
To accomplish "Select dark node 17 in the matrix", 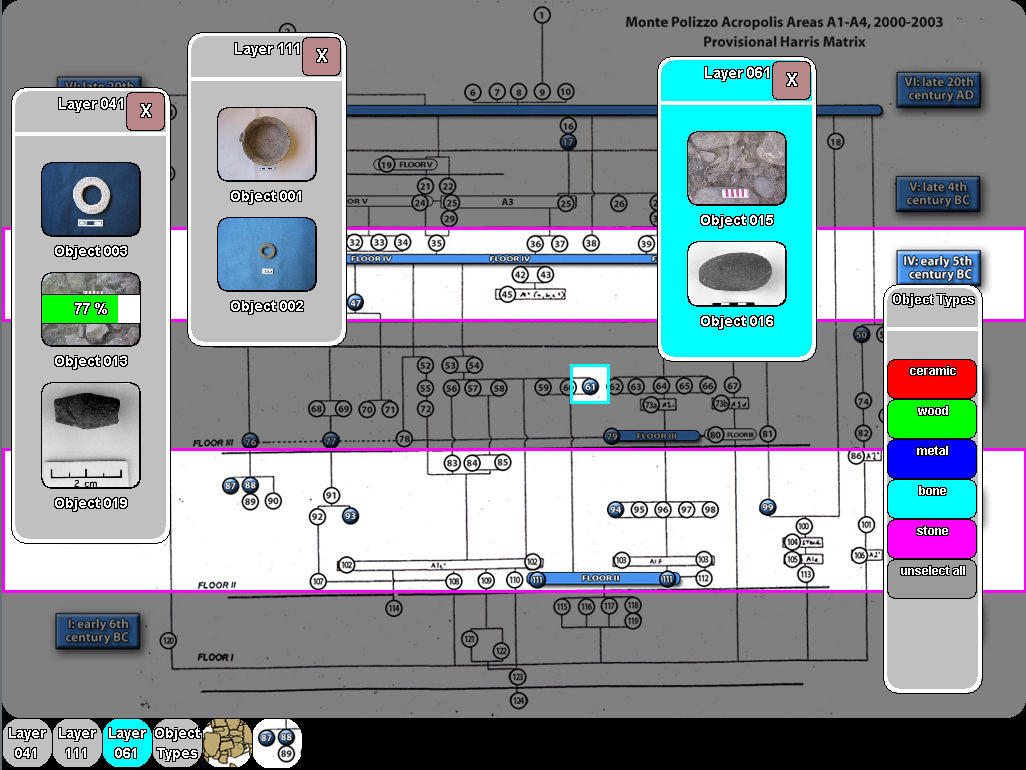I will click(x=568, y=142).
